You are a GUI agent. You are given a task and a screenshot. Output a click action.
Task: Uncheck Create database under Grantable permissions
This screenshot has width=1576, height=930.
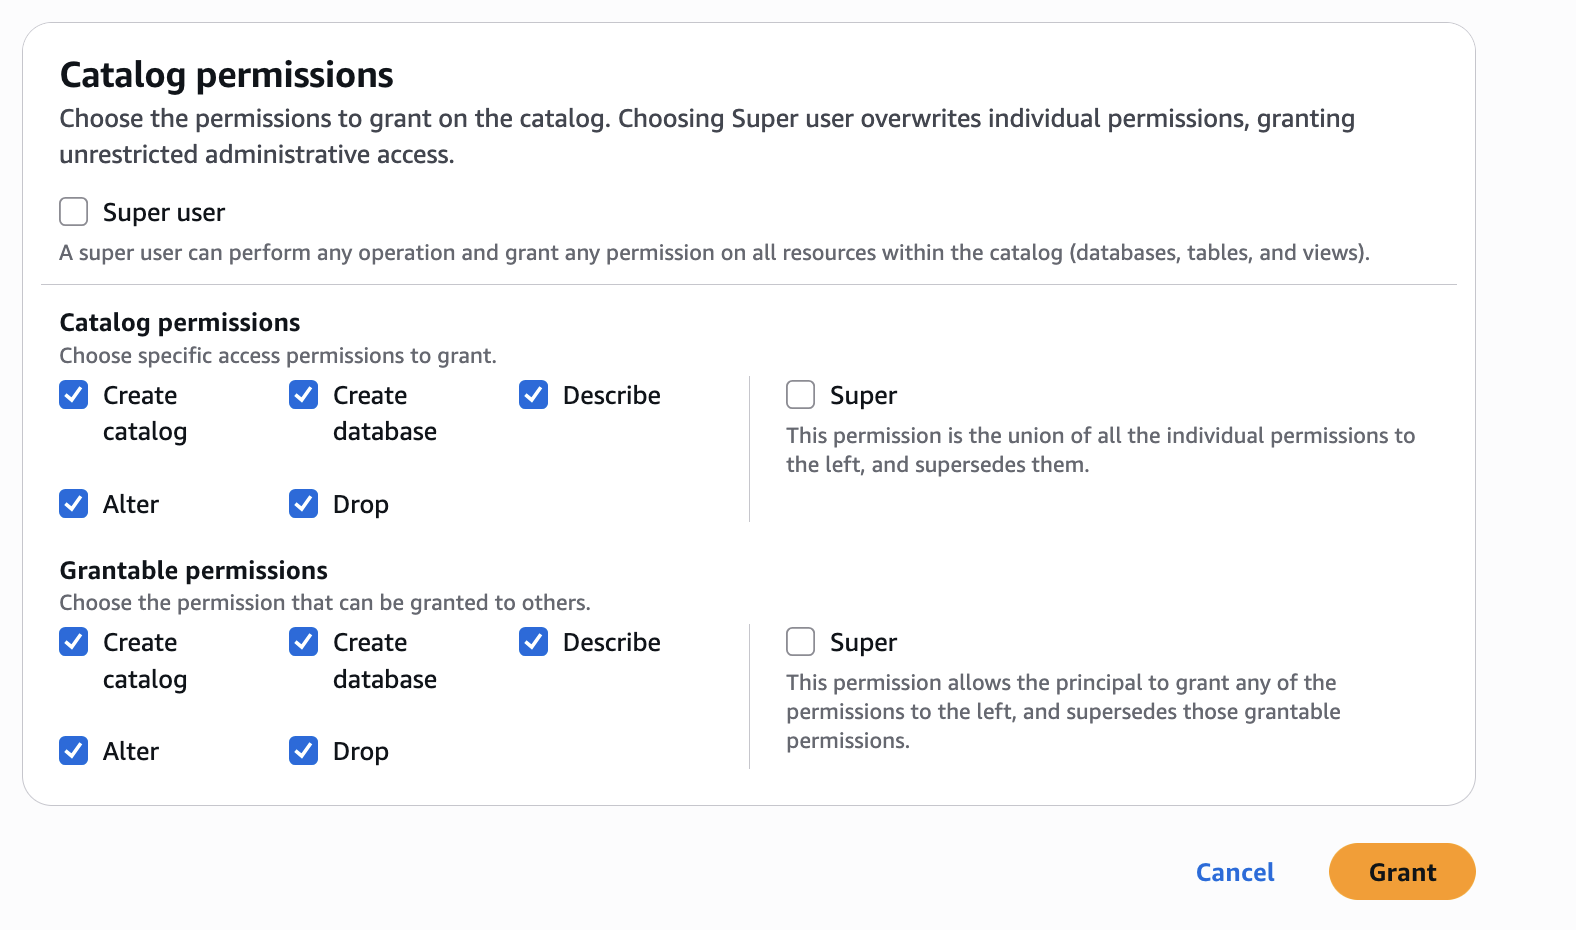(304, 642)
